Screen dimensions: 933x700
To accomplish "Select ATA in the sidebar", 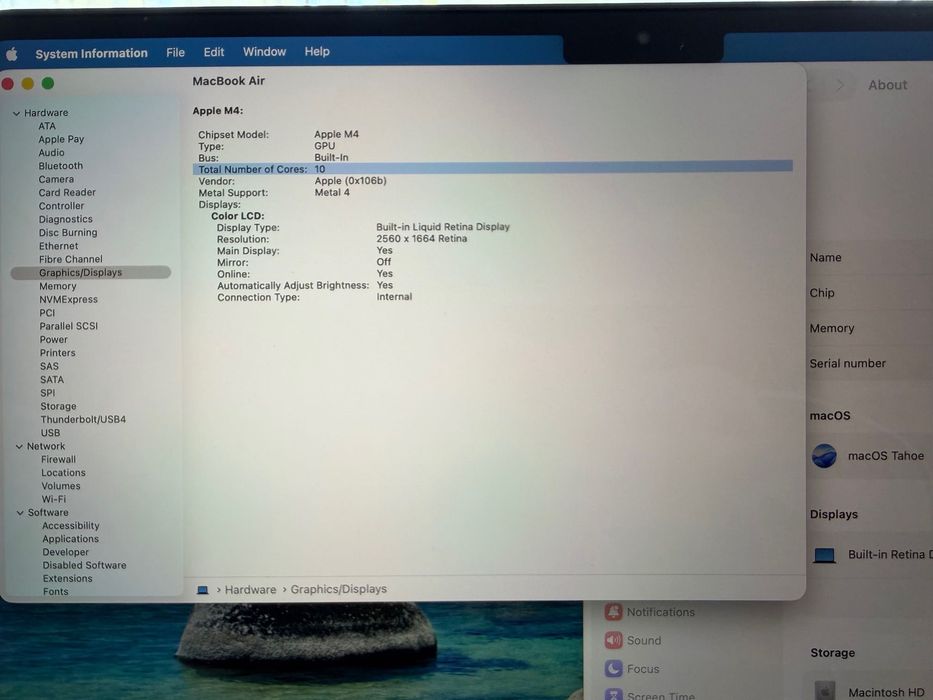I will click(47, 126).
